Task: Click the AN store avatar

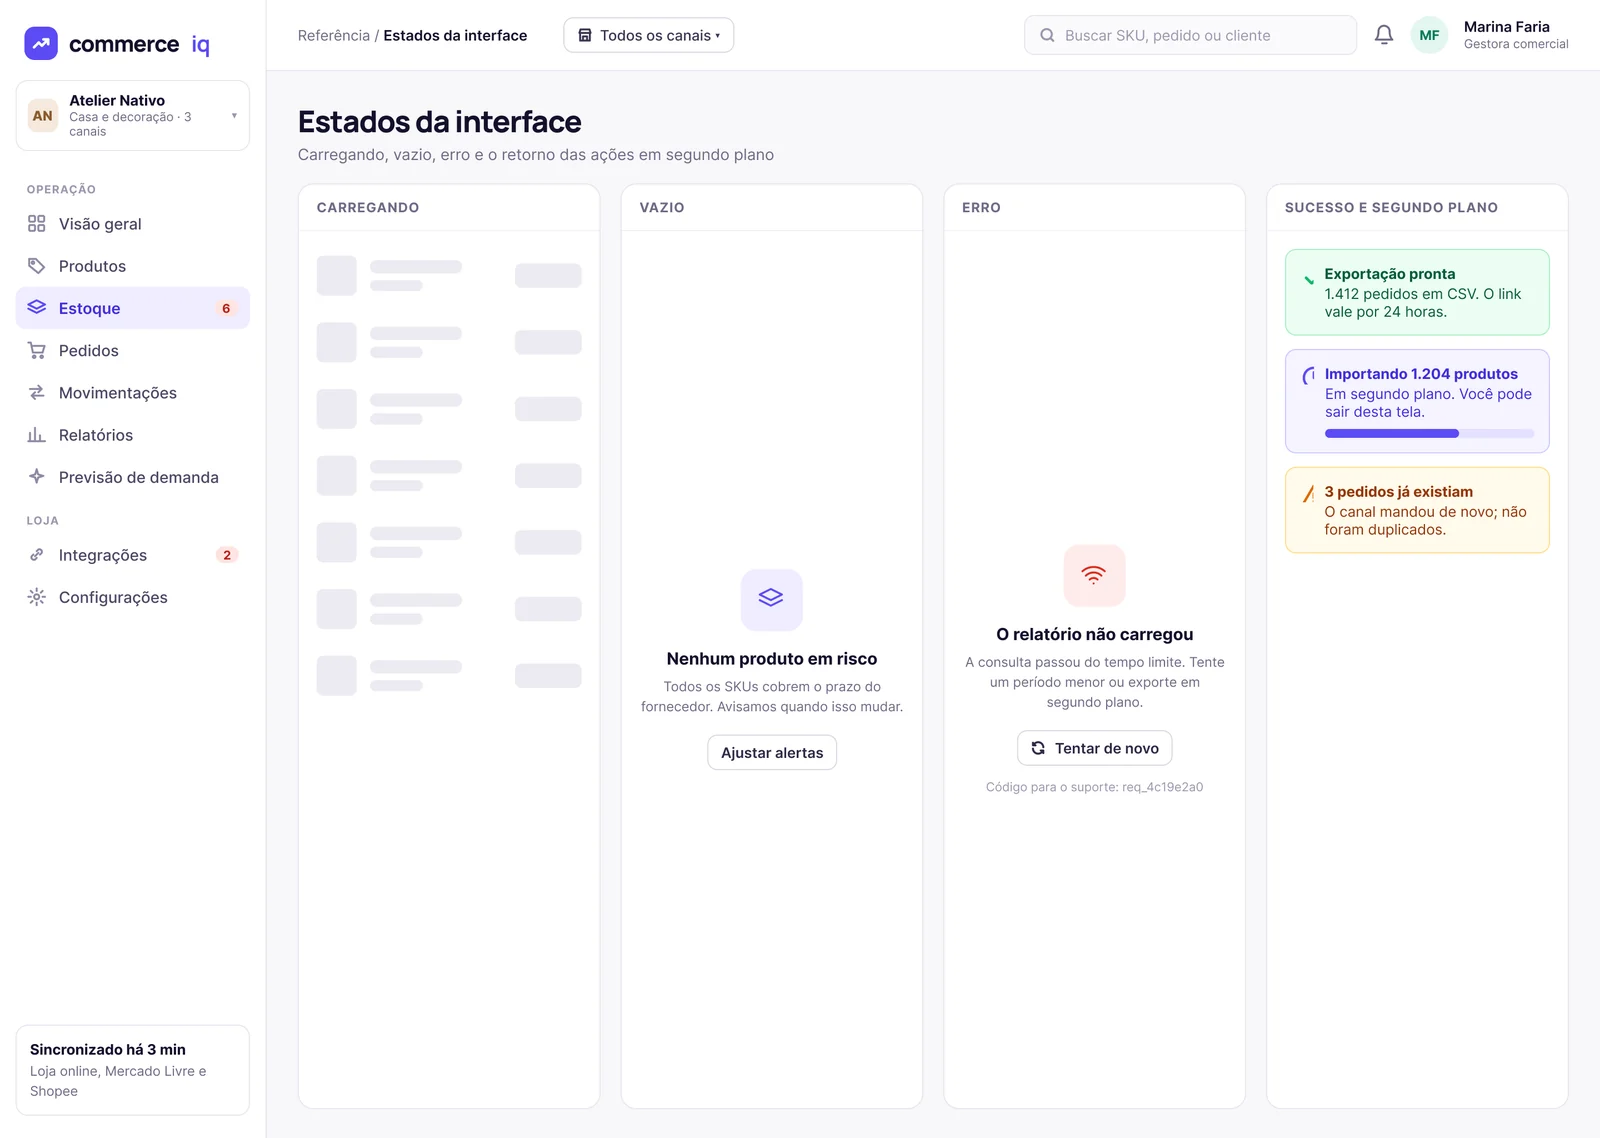Action: pos(42,116)
